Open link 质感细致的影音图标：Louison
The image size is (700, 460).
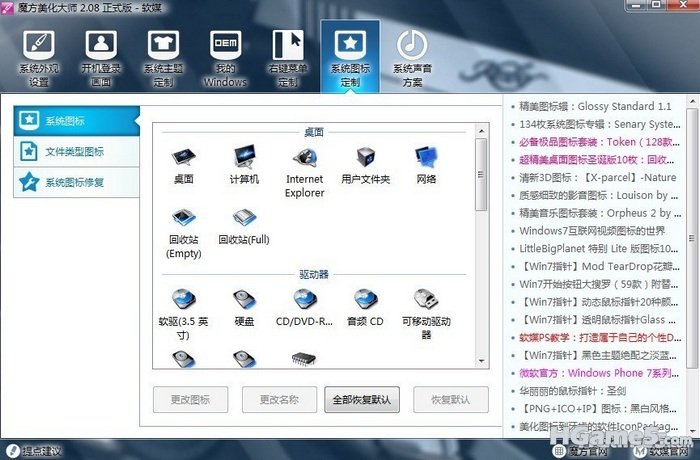(x=599, y=195)
